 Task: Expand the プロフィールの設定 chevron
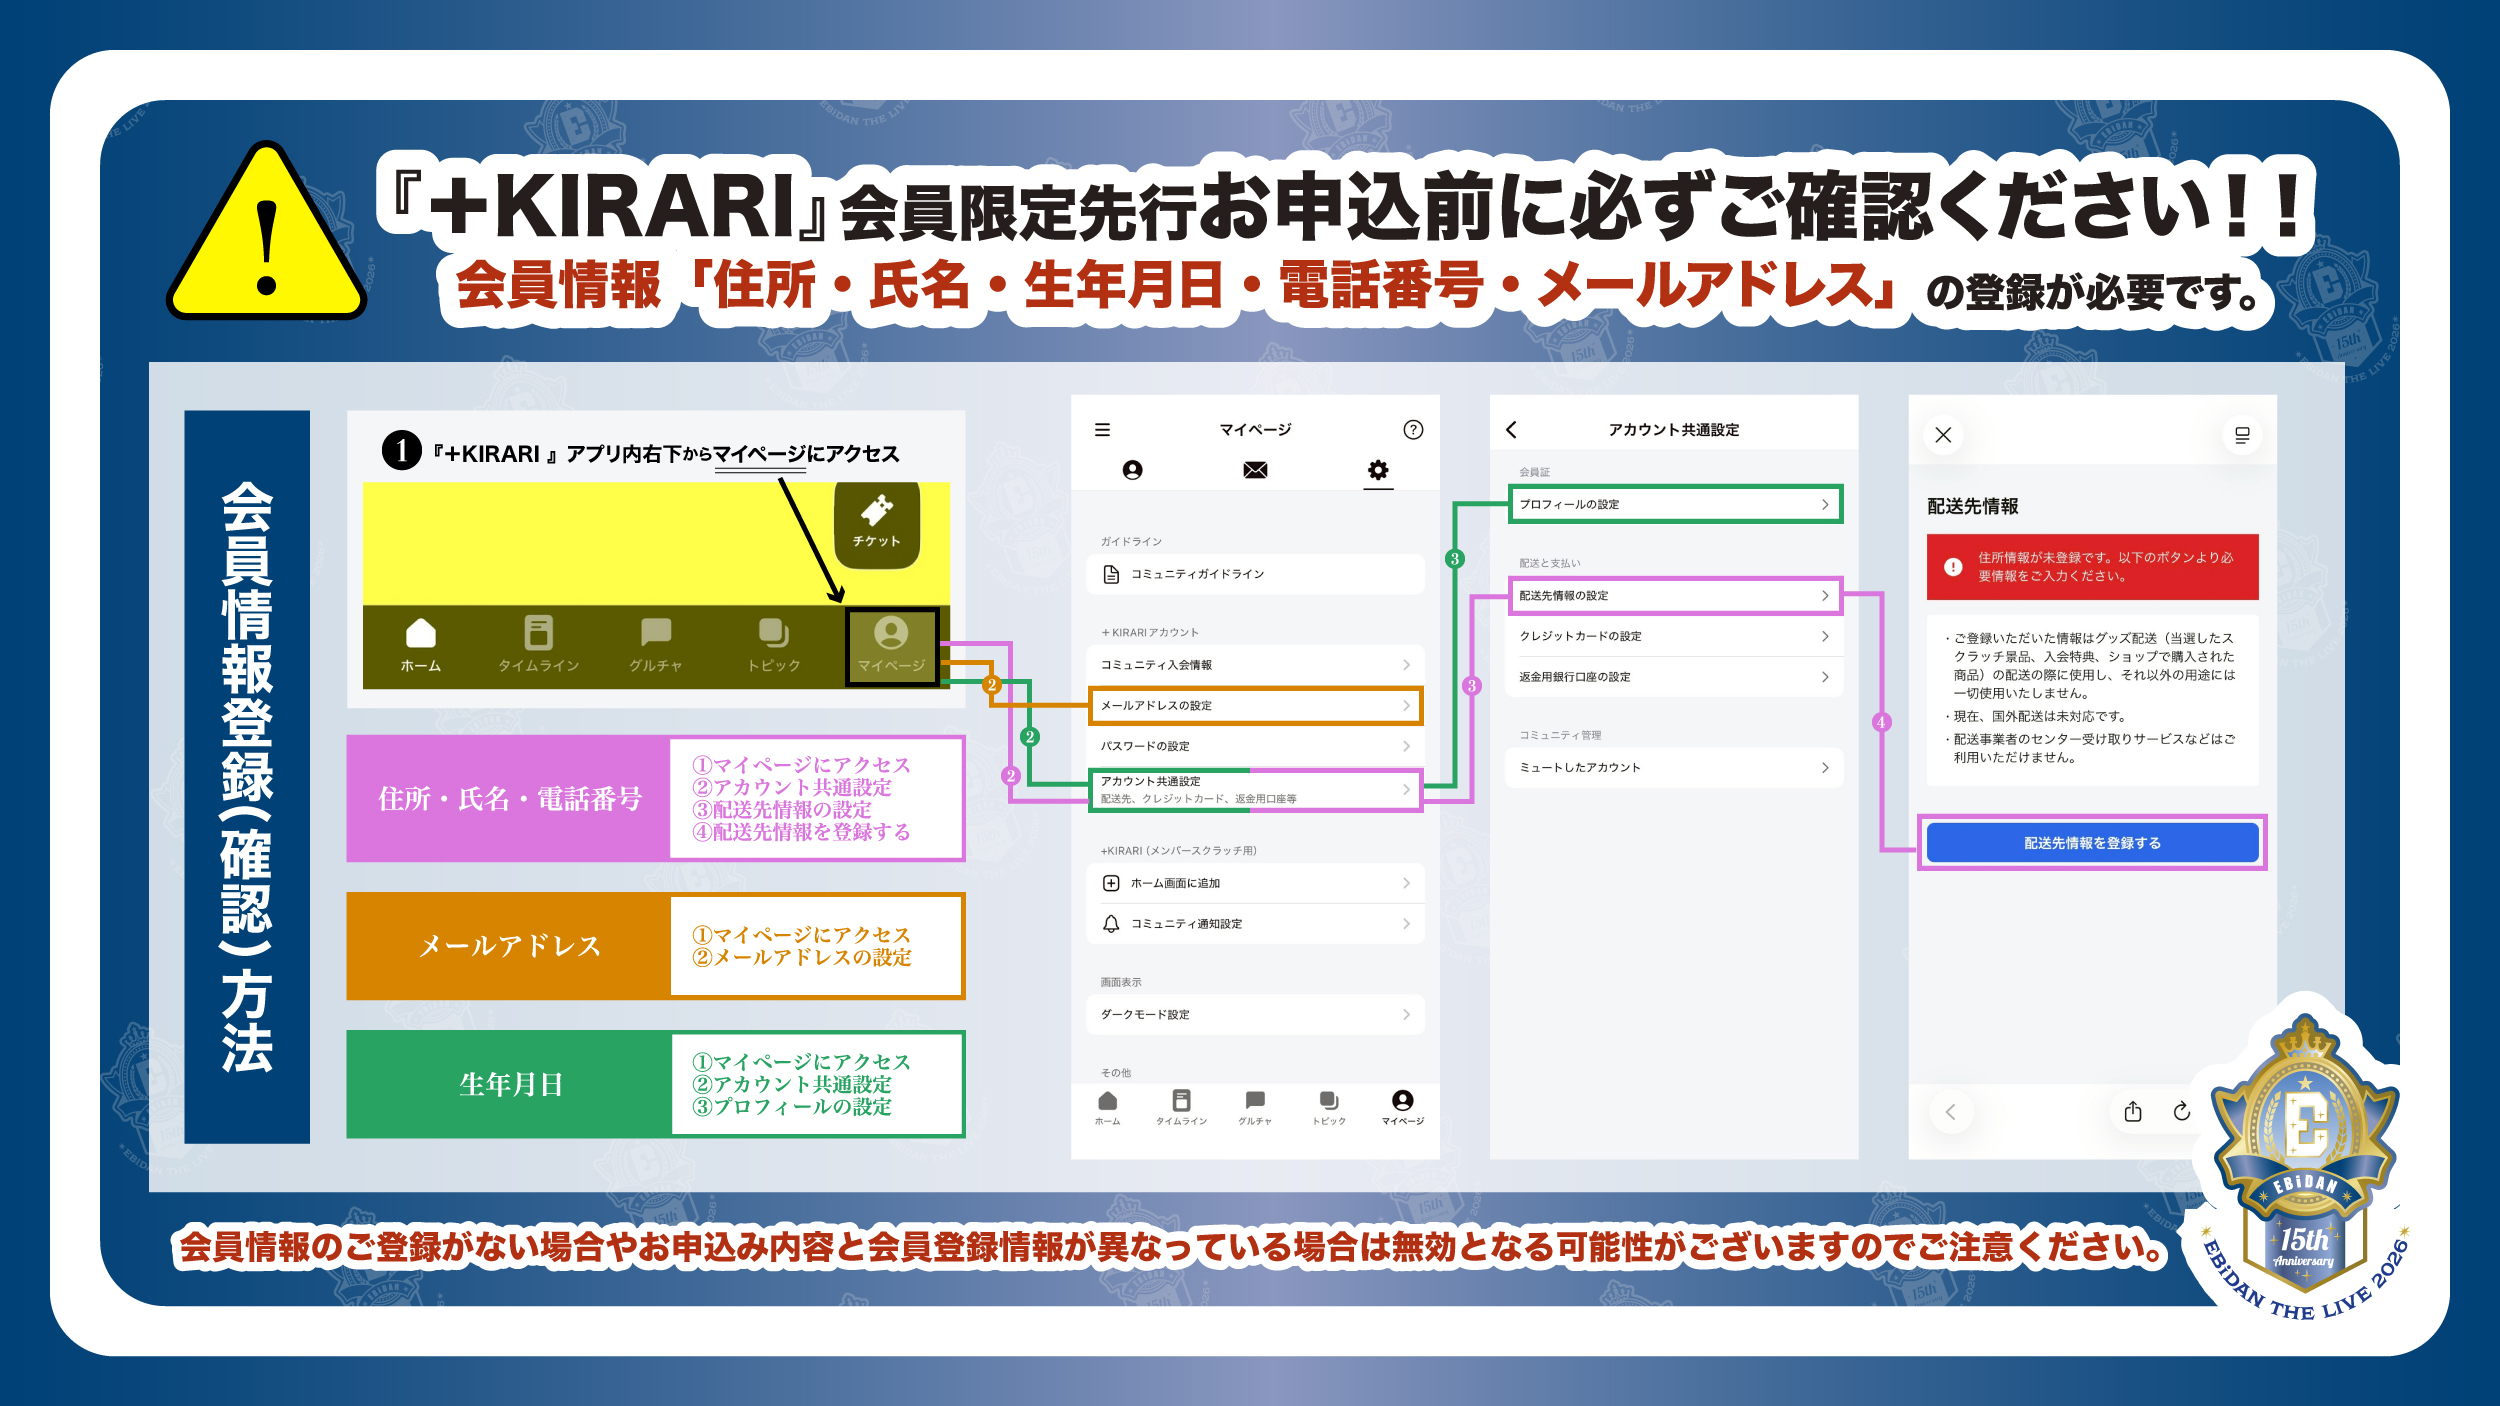tap(1825, 504)
